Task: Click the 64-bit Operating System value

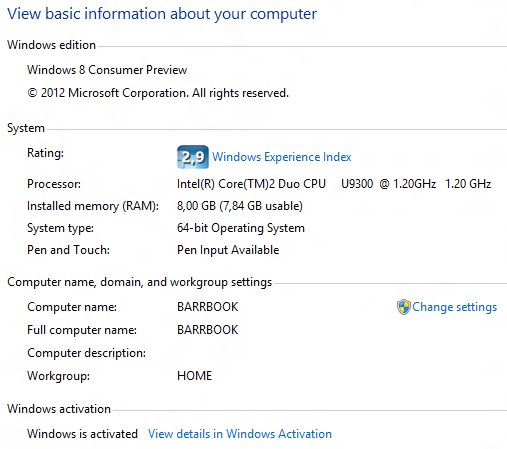Action: pos(241,228)
